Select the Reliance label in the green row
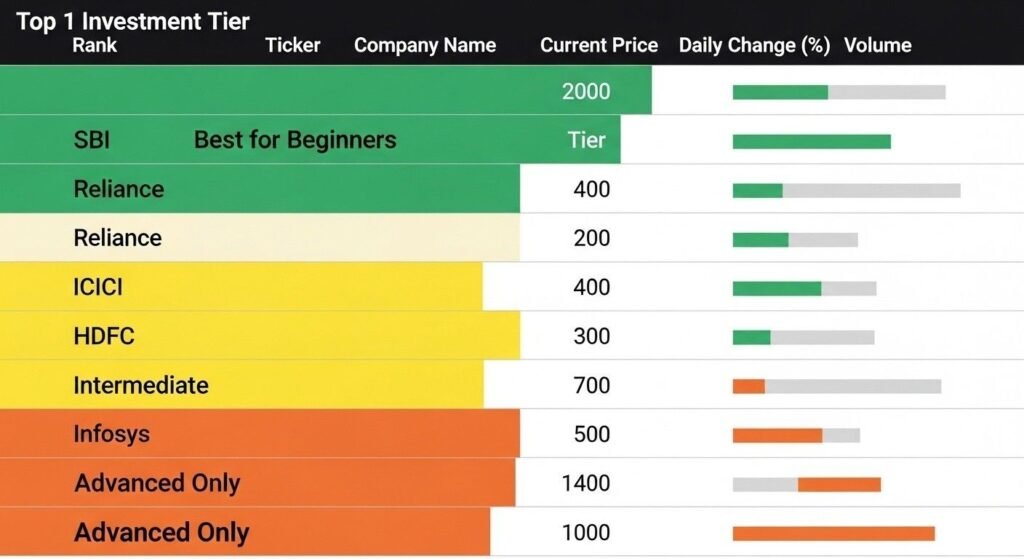The height and width of the screenshot is (559, 1024). 119,189
